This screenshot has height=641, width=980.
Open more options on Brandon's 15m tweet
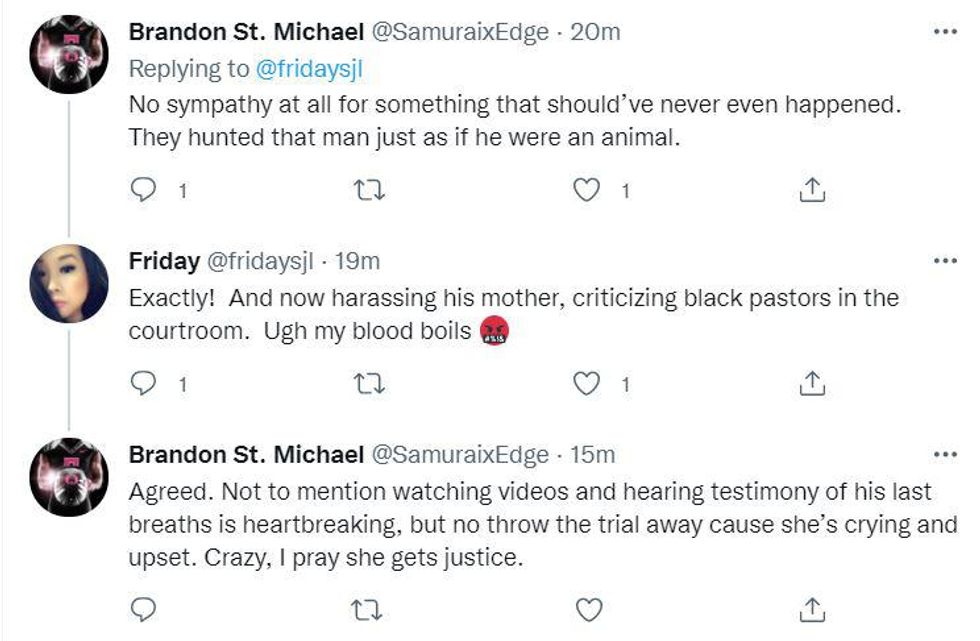click(x=944, y=455)
